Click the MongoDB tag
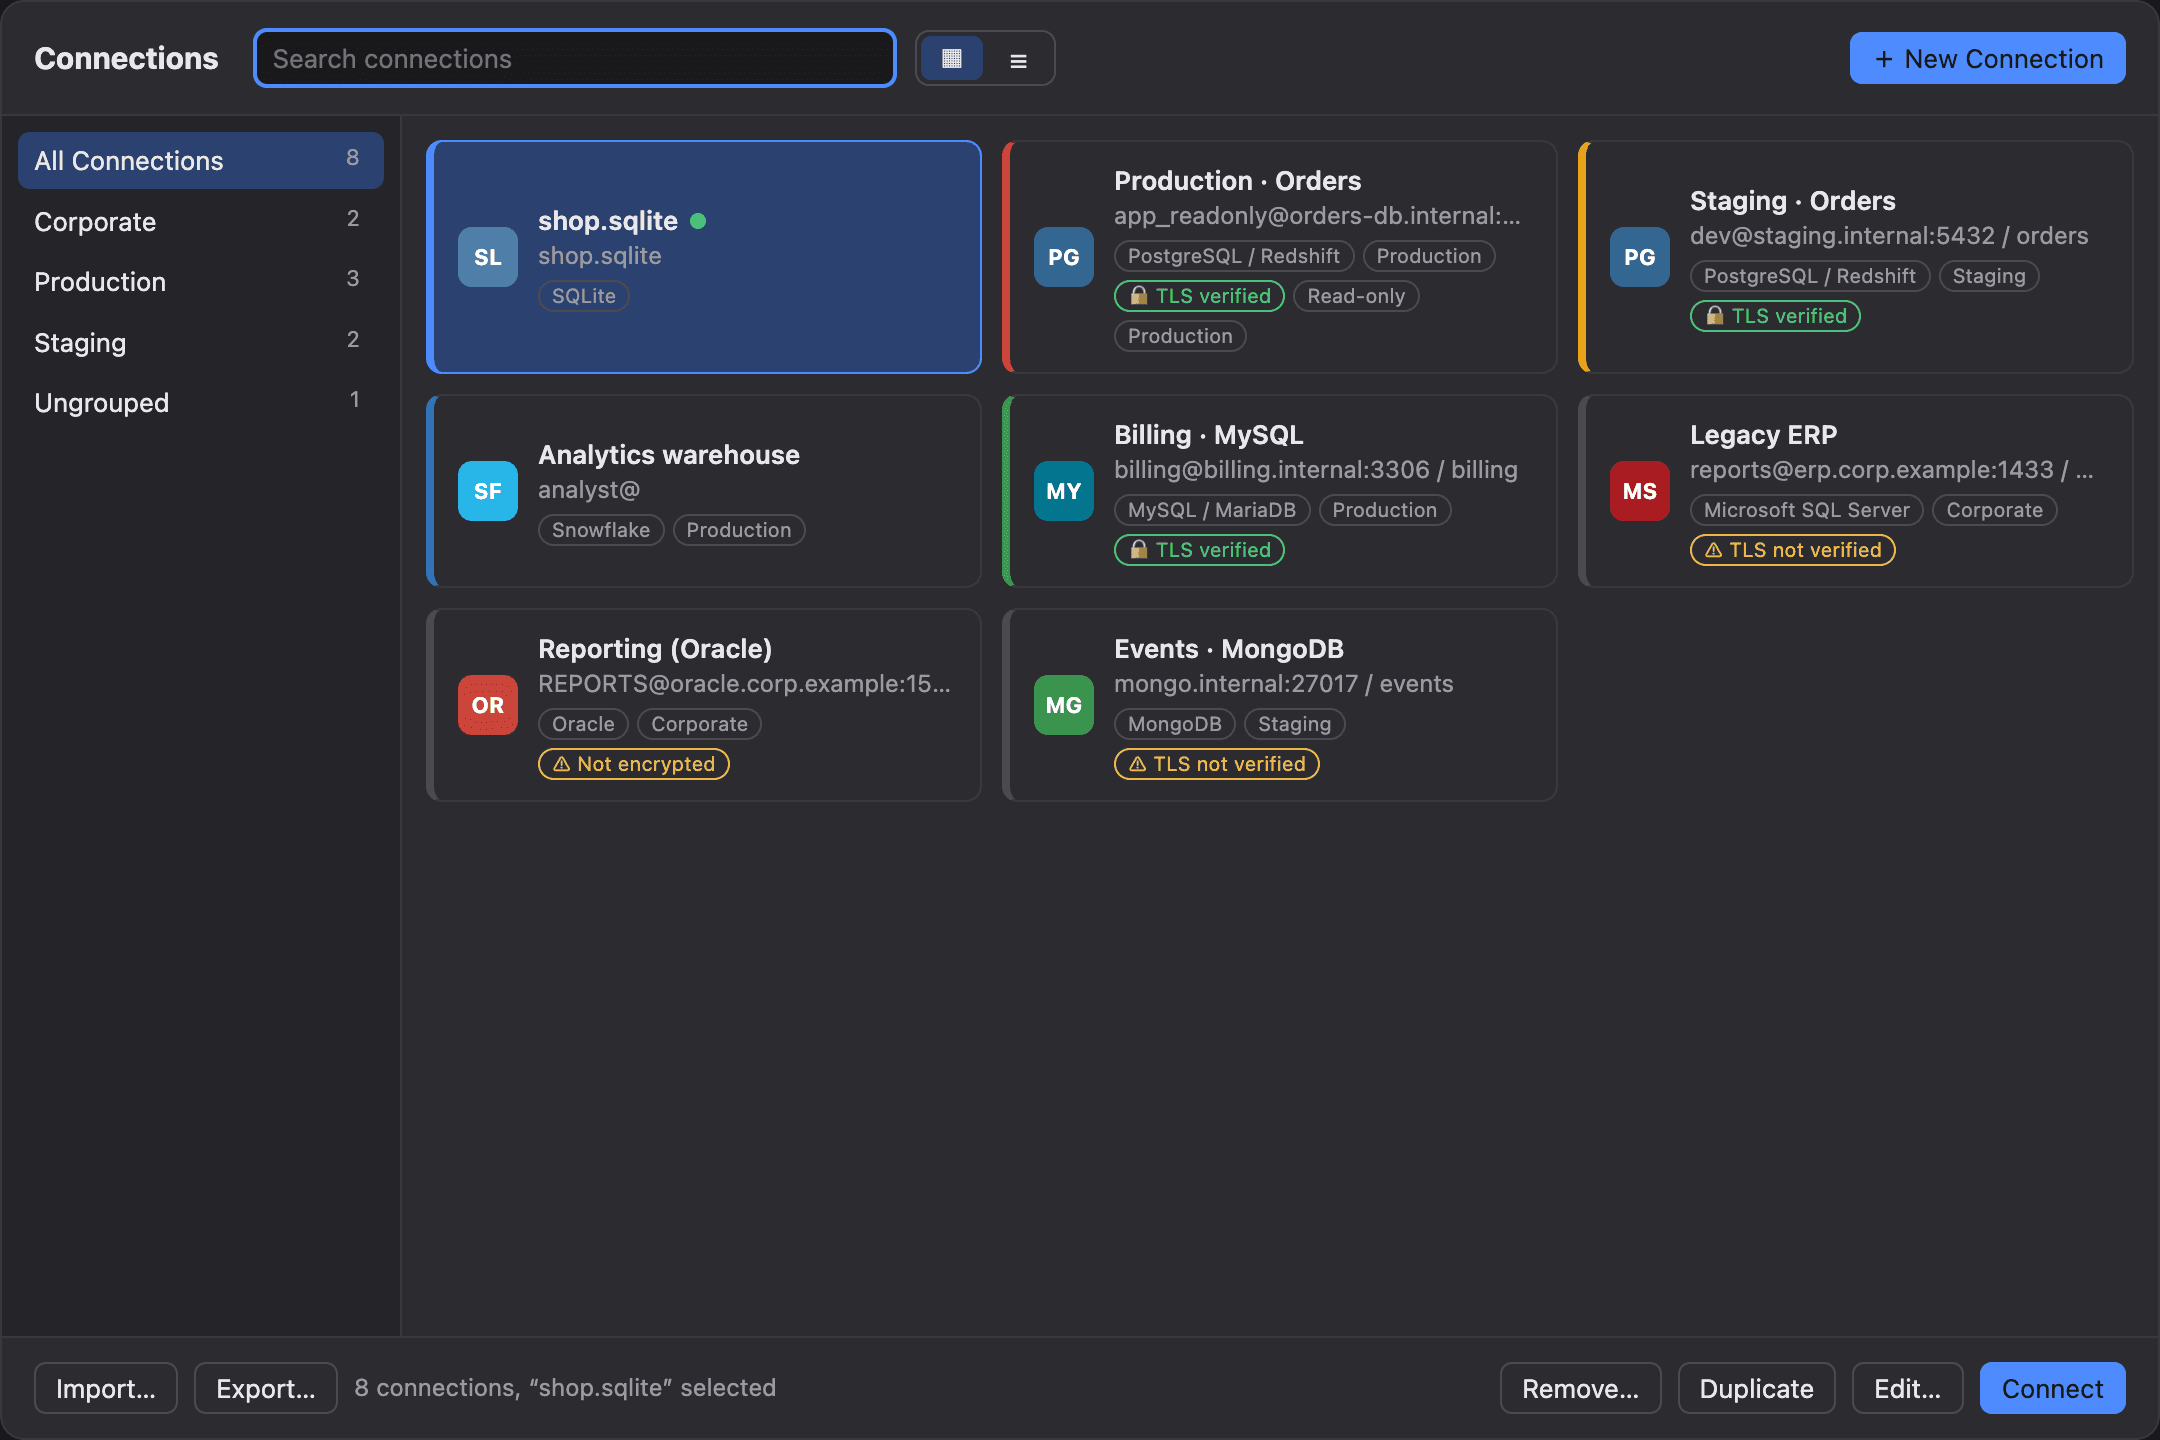 tap(1175, 724)
